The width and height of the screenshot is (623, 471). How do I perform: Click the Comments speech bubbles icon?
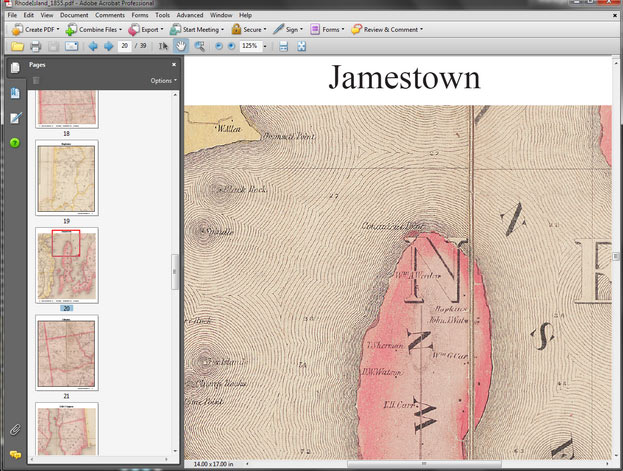click(15, 454)
